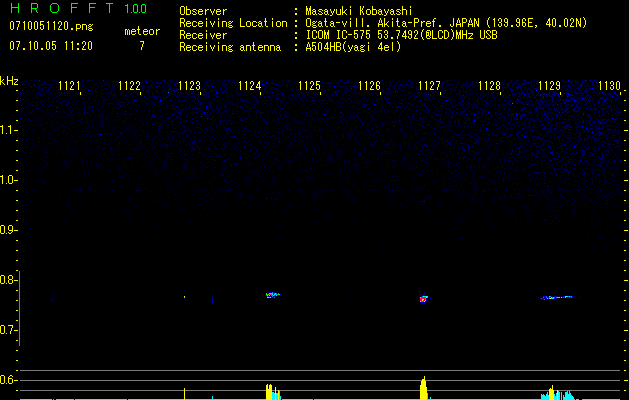Click the 1125 time axis marker

point(310,86)
